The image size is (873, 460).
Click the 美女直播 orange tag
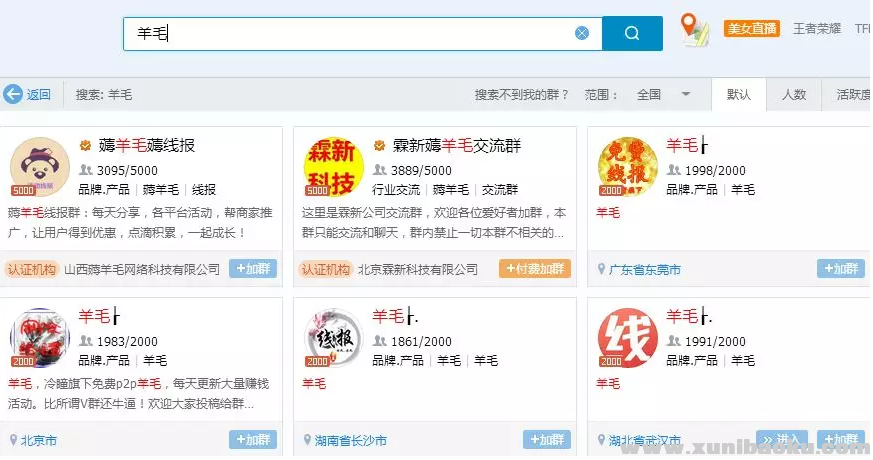pyautogui.click(x=751, y=29)
